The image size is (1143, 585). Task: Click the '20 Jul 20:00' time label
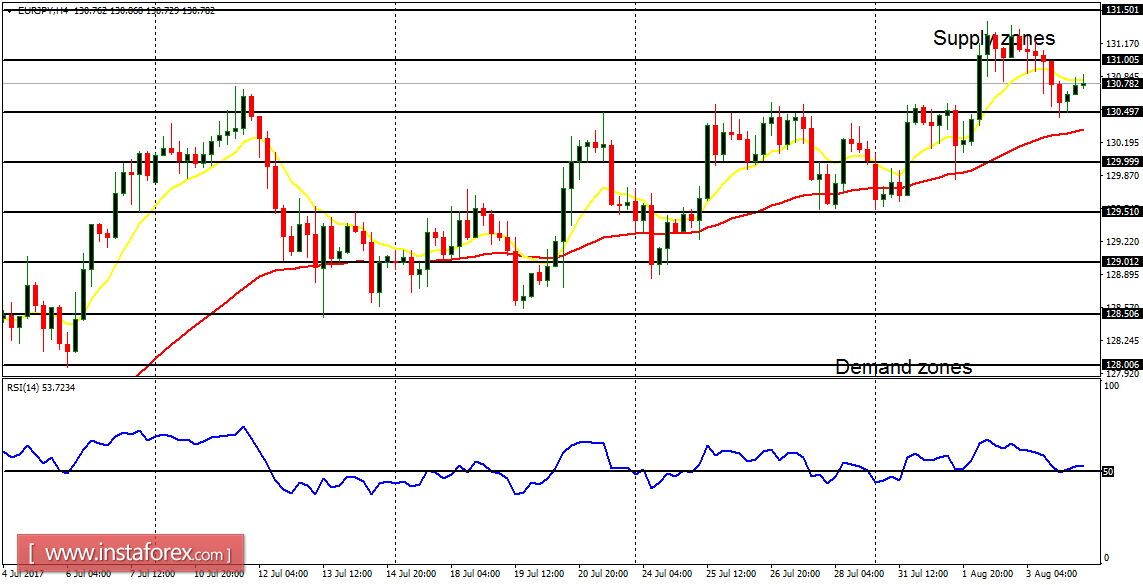pyautogui.click(x=602, y=574)
